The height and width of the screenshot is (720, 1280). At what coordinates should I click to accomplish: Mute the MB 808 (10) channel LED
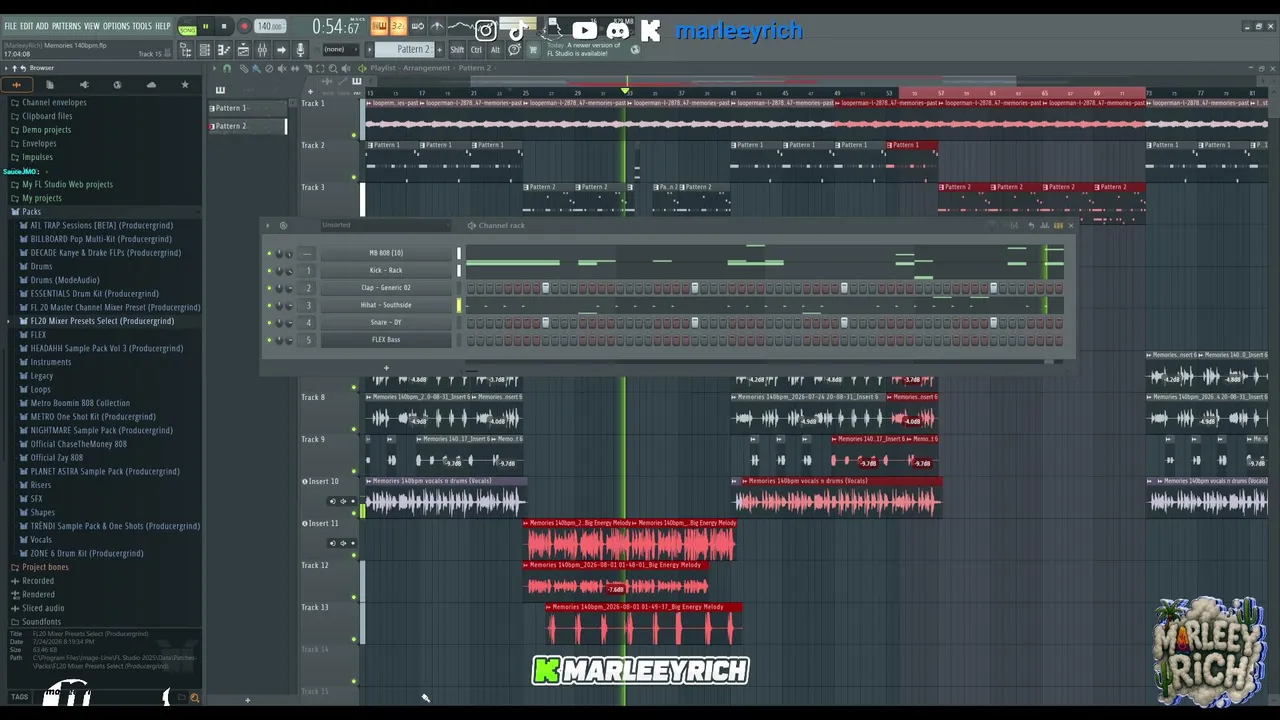click(269, 254)
